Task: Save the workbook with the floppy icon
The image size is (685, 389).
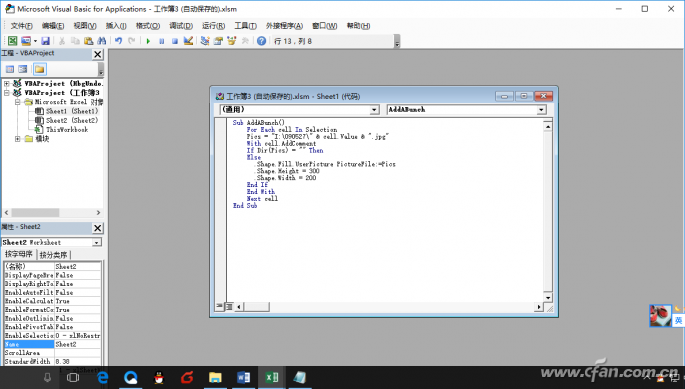Action: pos(45,41)
